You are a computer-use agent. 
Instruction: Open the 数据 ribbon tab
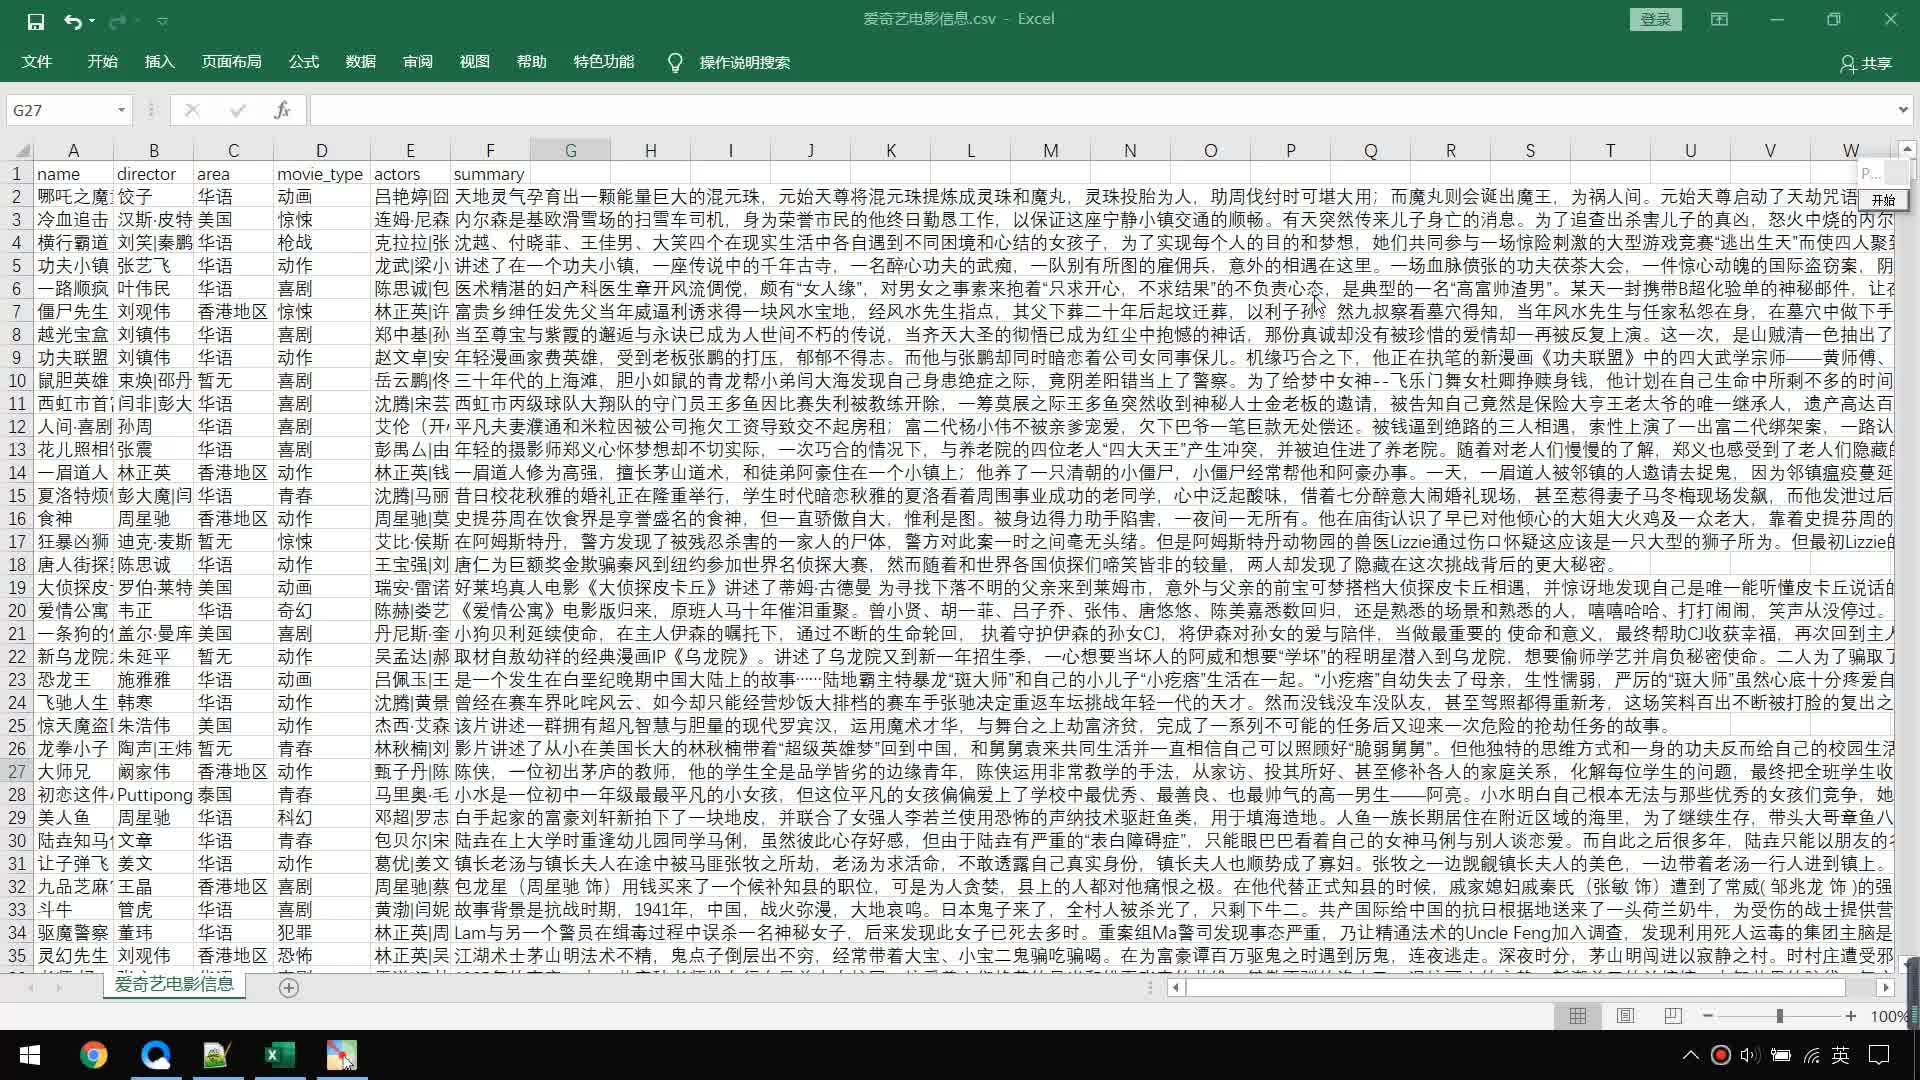(360, 62)
